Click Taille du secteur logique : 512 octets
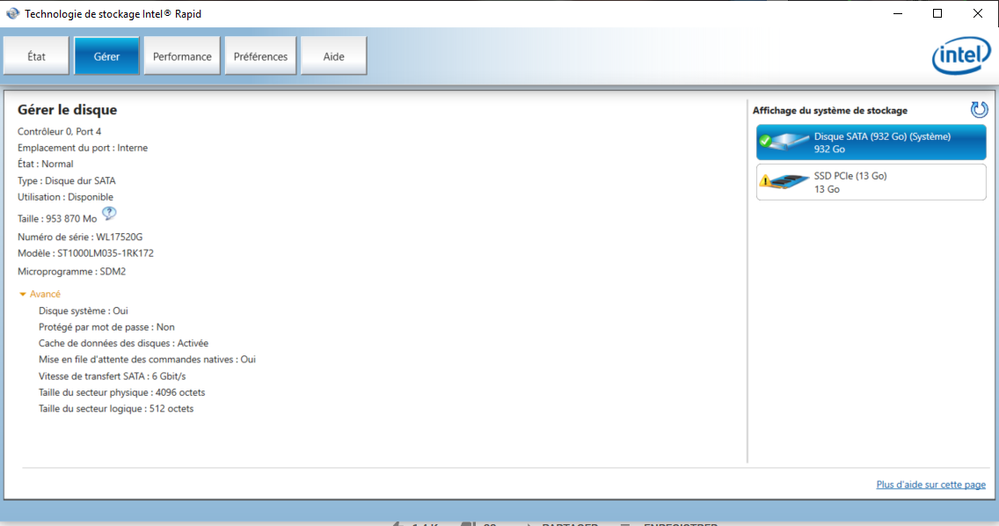The width and height of the screenshot is (999, 526). click(116, 409)
